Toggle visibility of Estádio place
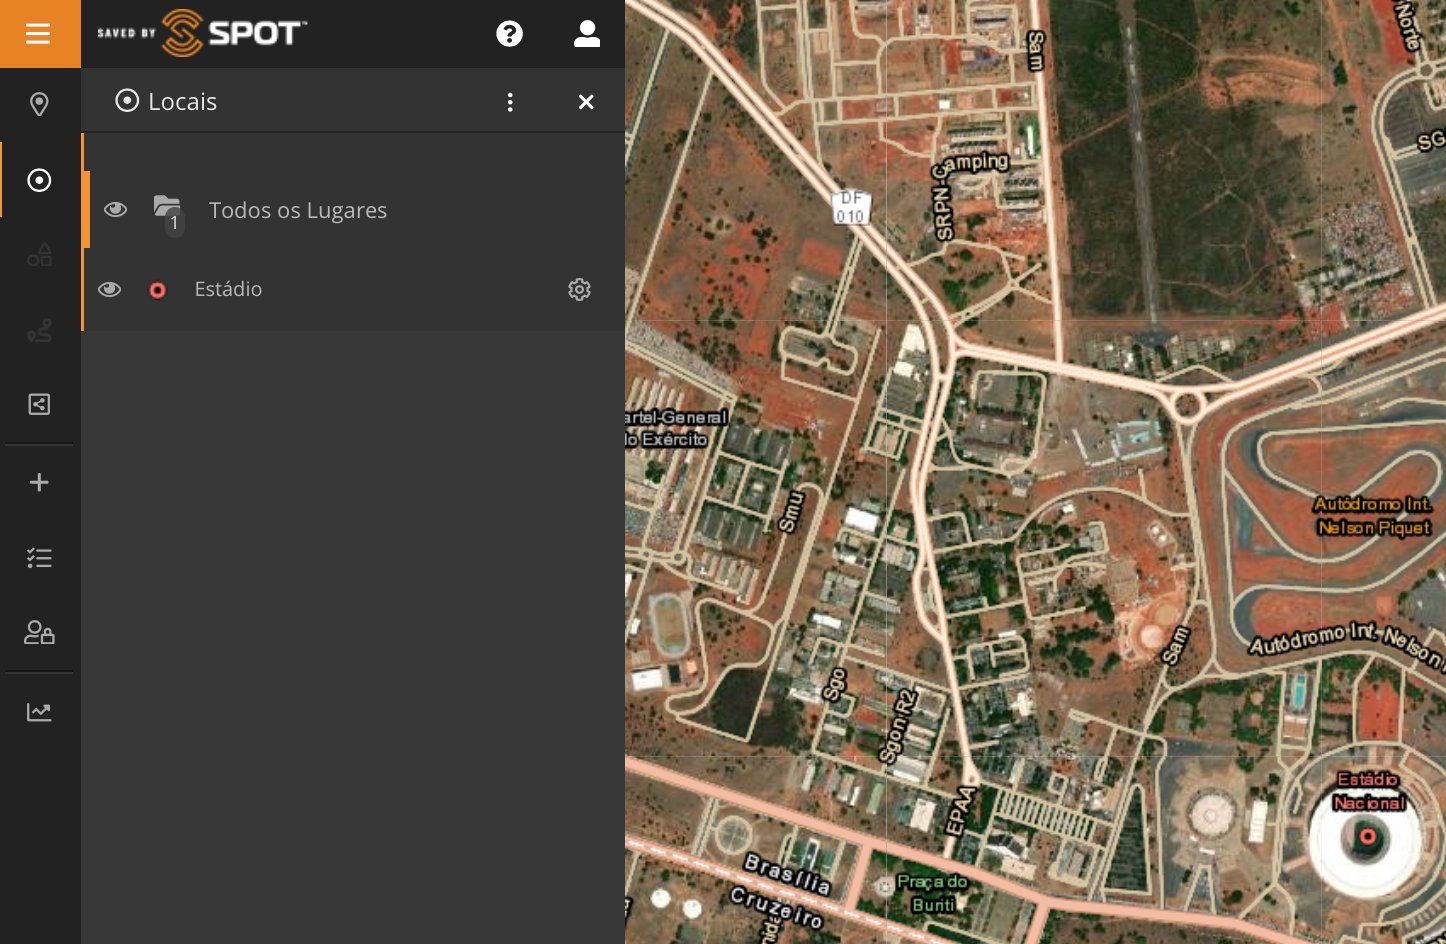Viewport: 1446px width, 944px height. click(x=110, y=290)
